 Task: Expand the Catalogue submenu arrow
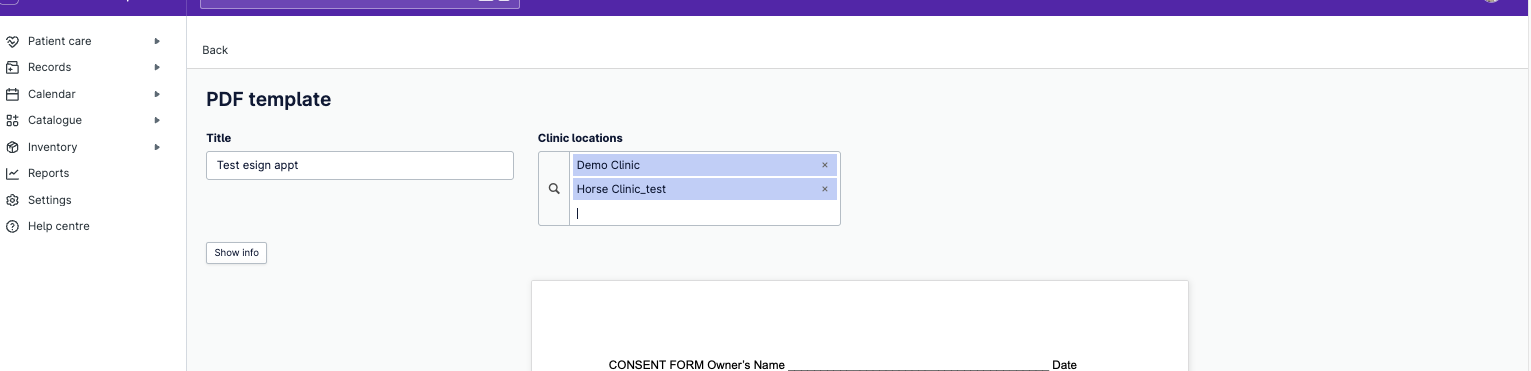[157, 120]
